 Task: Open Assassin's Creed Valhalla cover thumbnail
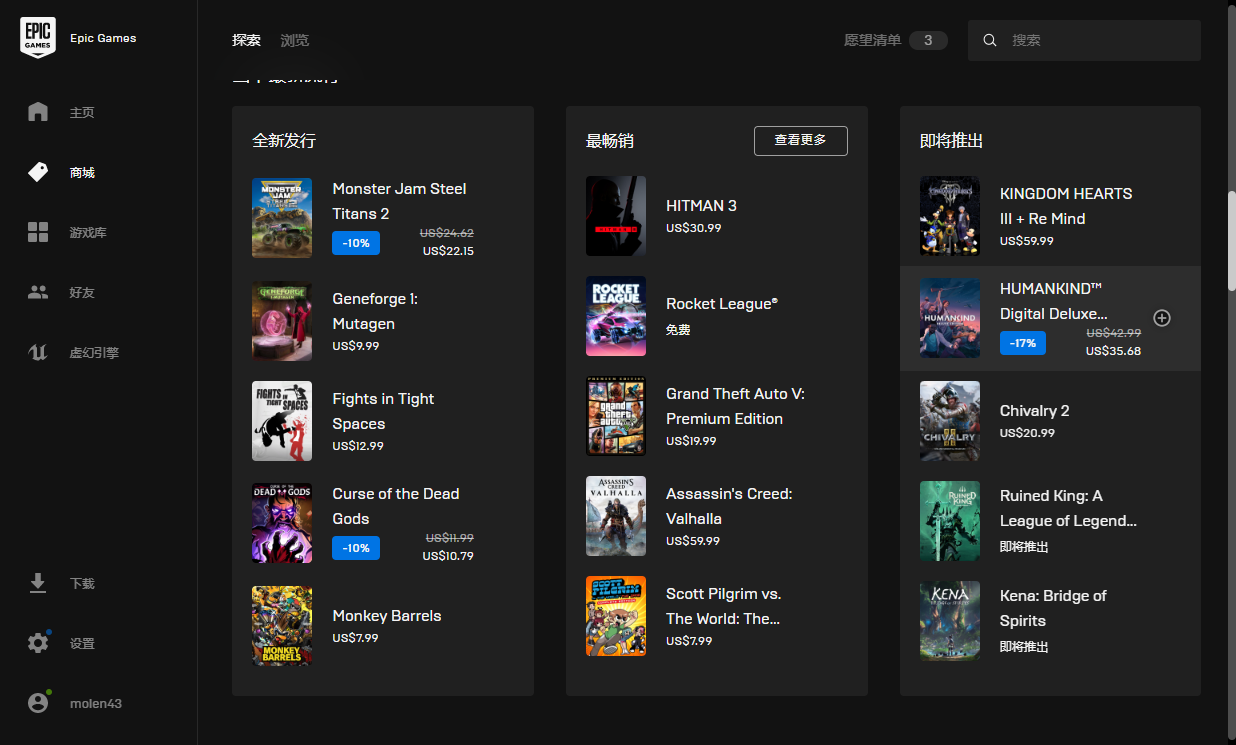point(616,516)
